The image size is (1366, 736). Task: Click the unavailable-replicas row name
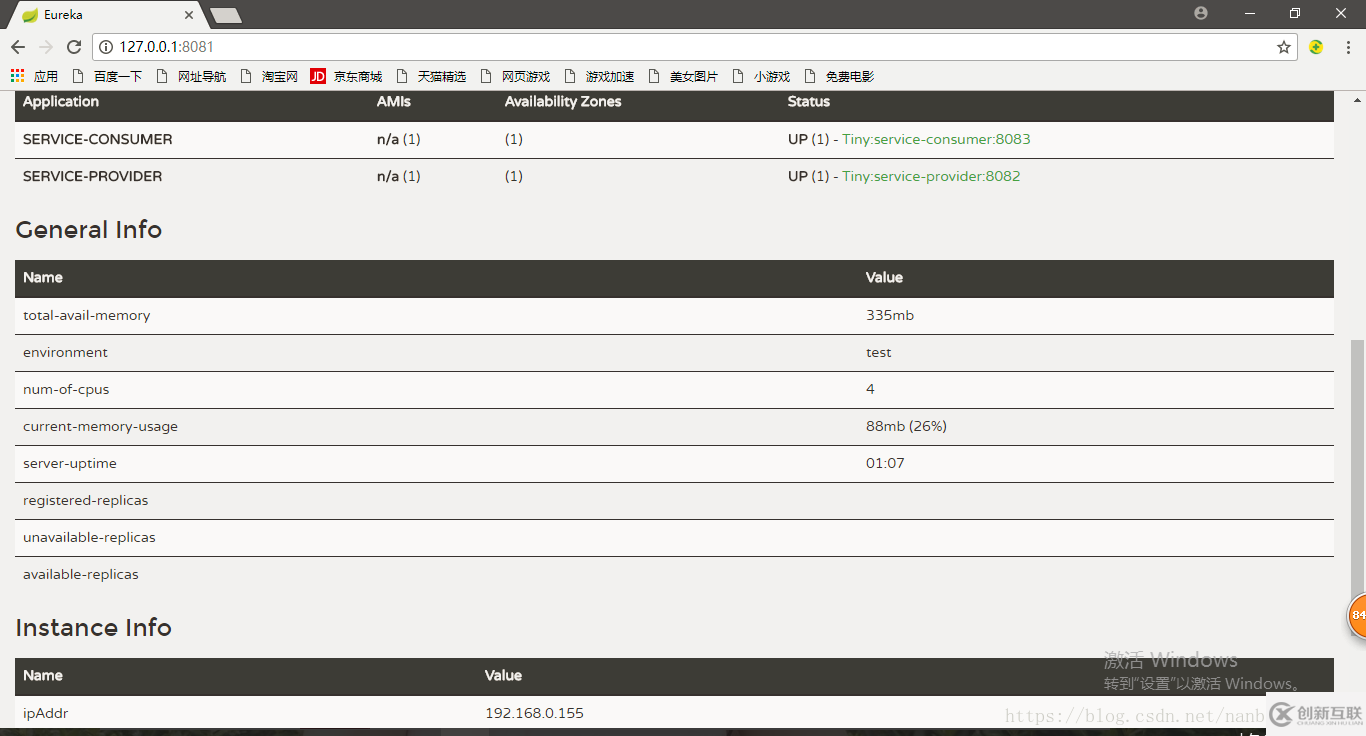(89, 537)
